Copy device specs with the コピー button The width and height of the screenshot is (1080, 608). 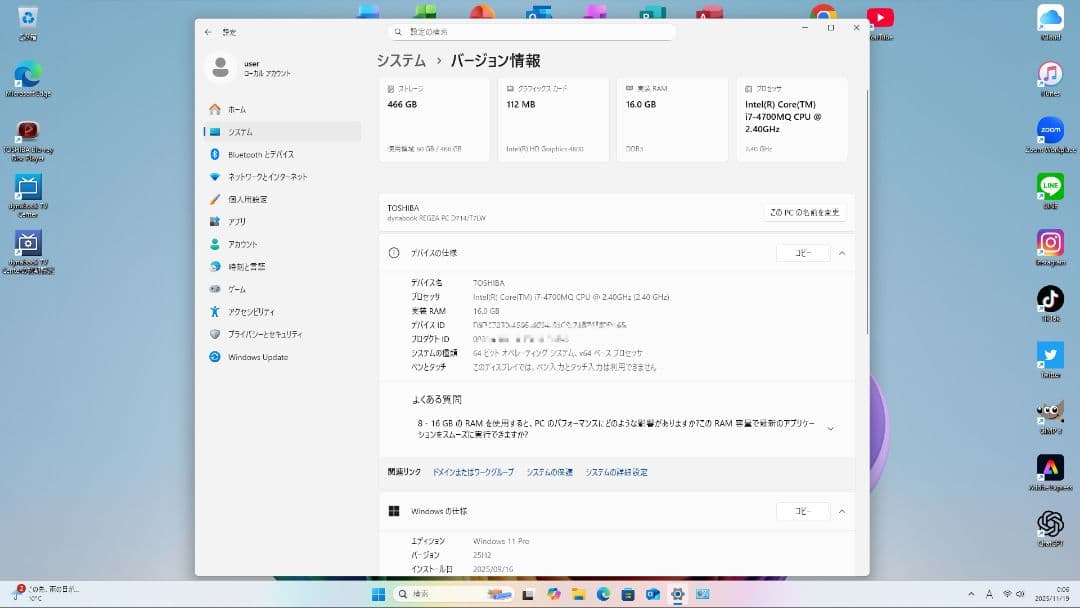click(802, 252)
